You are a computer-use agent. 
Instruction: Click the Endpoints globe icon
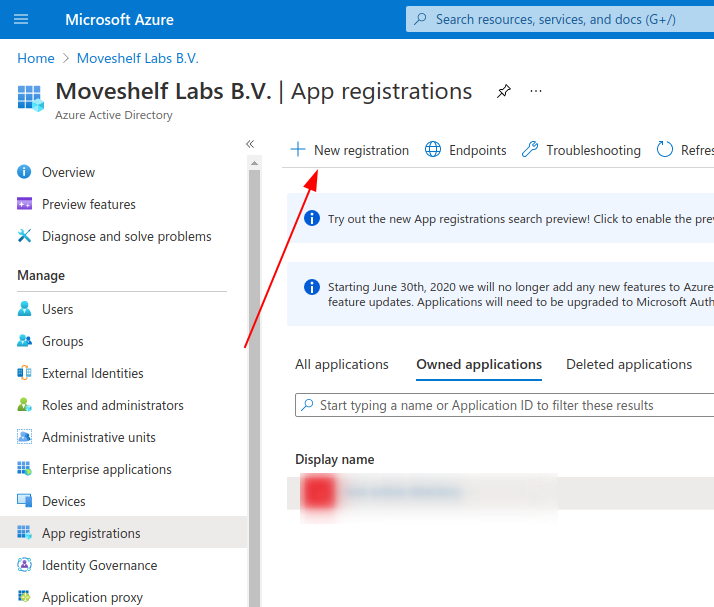click(433, 149)
